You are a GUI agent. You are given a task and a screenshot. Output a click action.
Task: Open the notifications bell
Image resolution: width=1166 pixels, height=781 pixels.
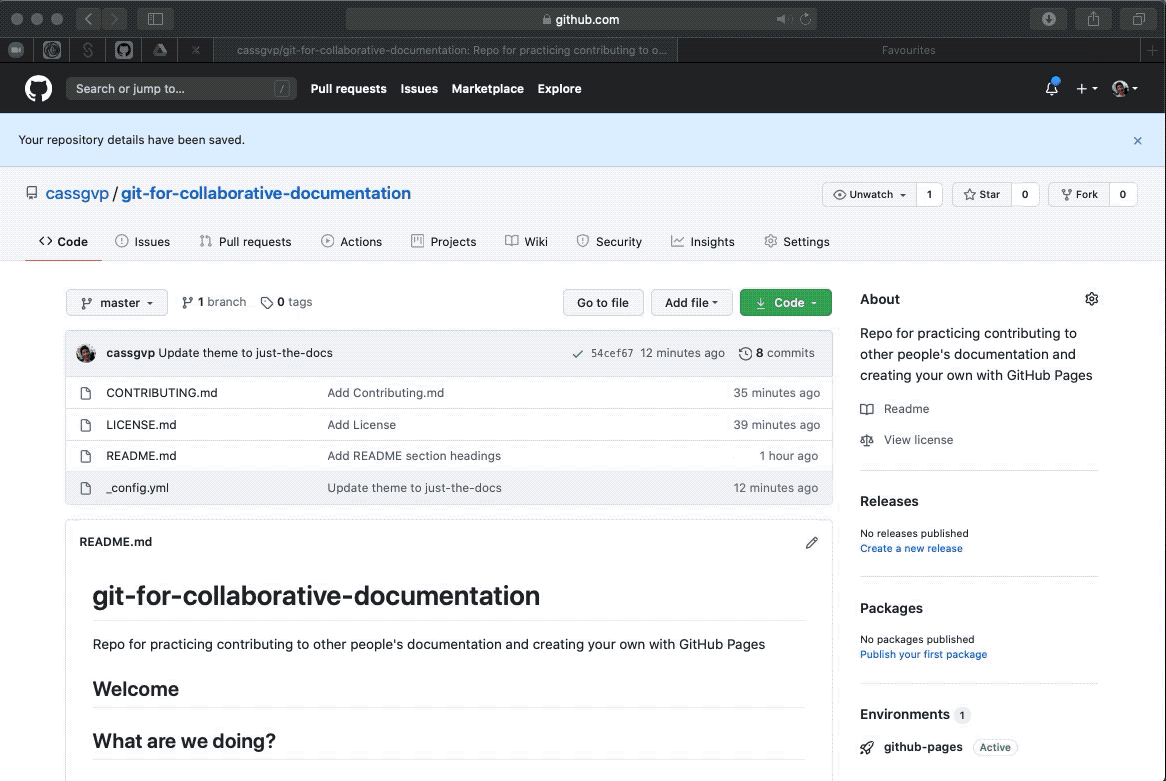click(1051, 89)
